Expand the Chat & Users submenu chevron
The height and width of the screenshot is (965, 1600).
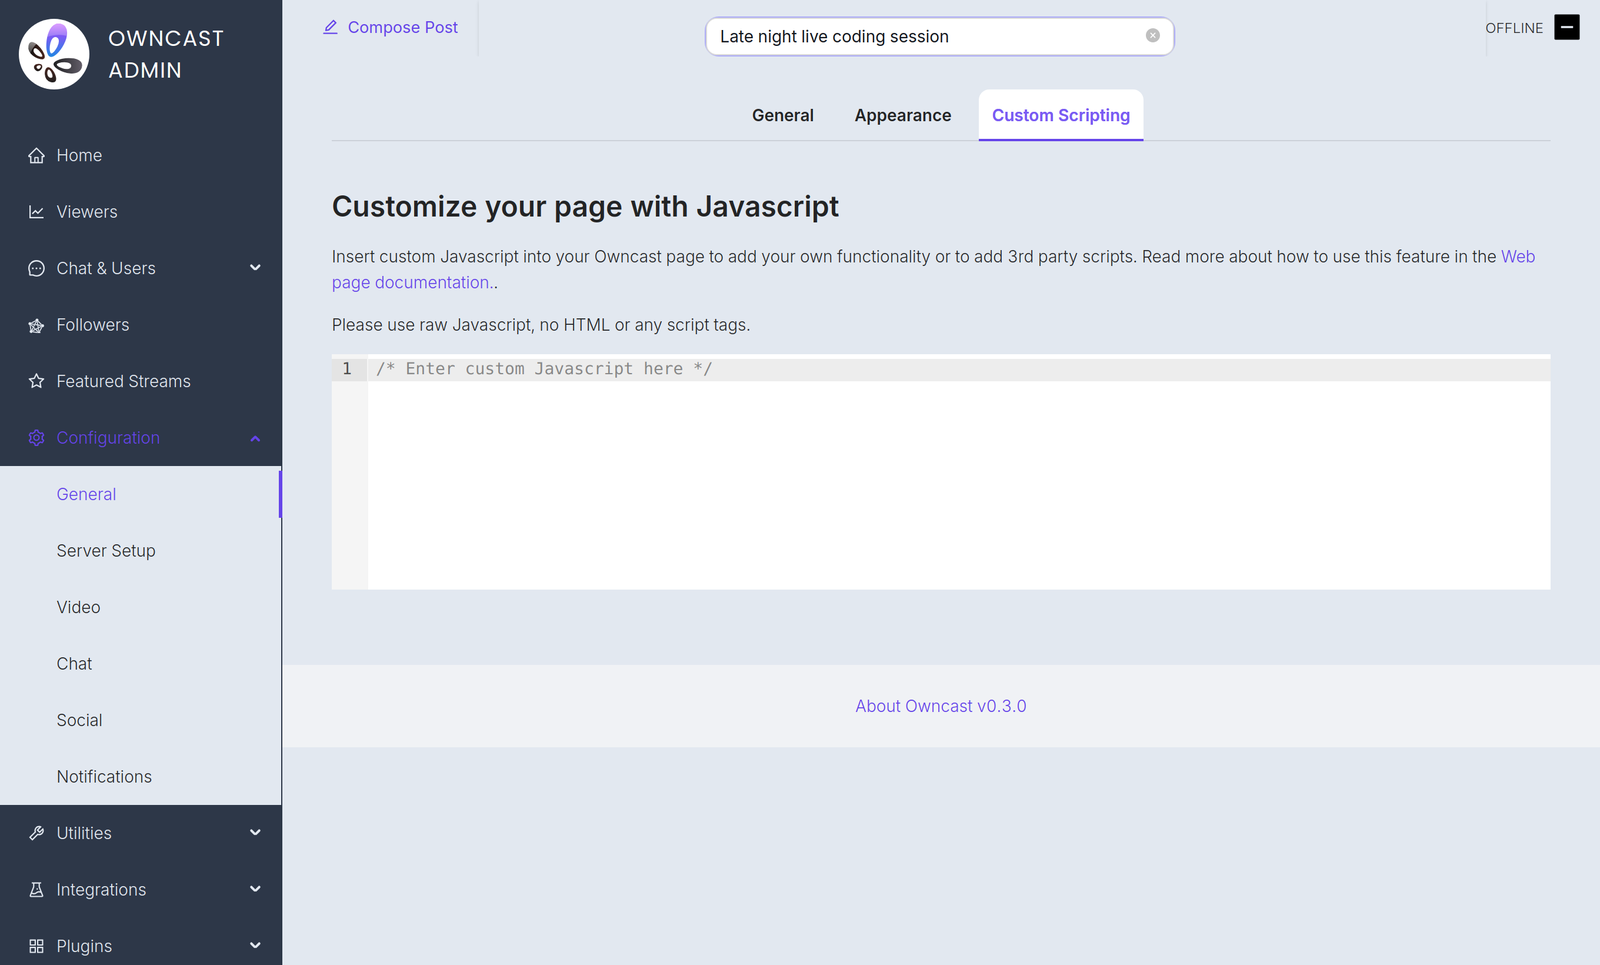(255, 268)
